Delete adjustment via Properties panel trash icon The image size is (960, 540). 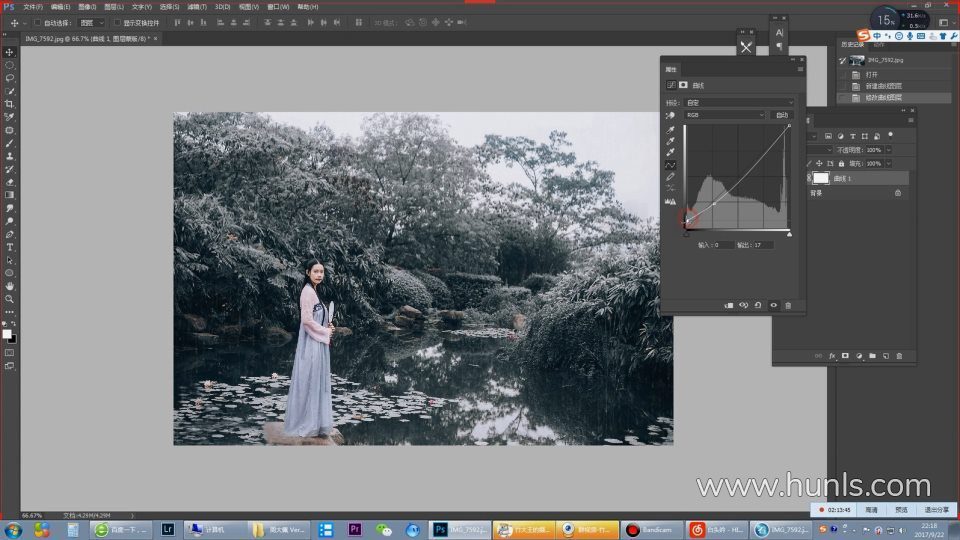[x=788, y=305]
